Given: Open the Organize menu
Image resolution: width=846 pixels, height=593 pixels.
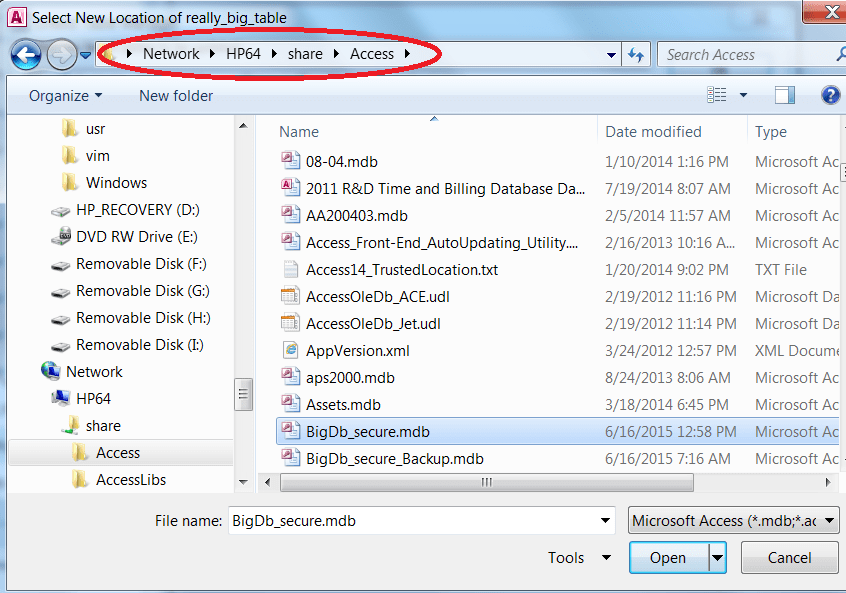Looking at the screenshot, I should [65, 96].
